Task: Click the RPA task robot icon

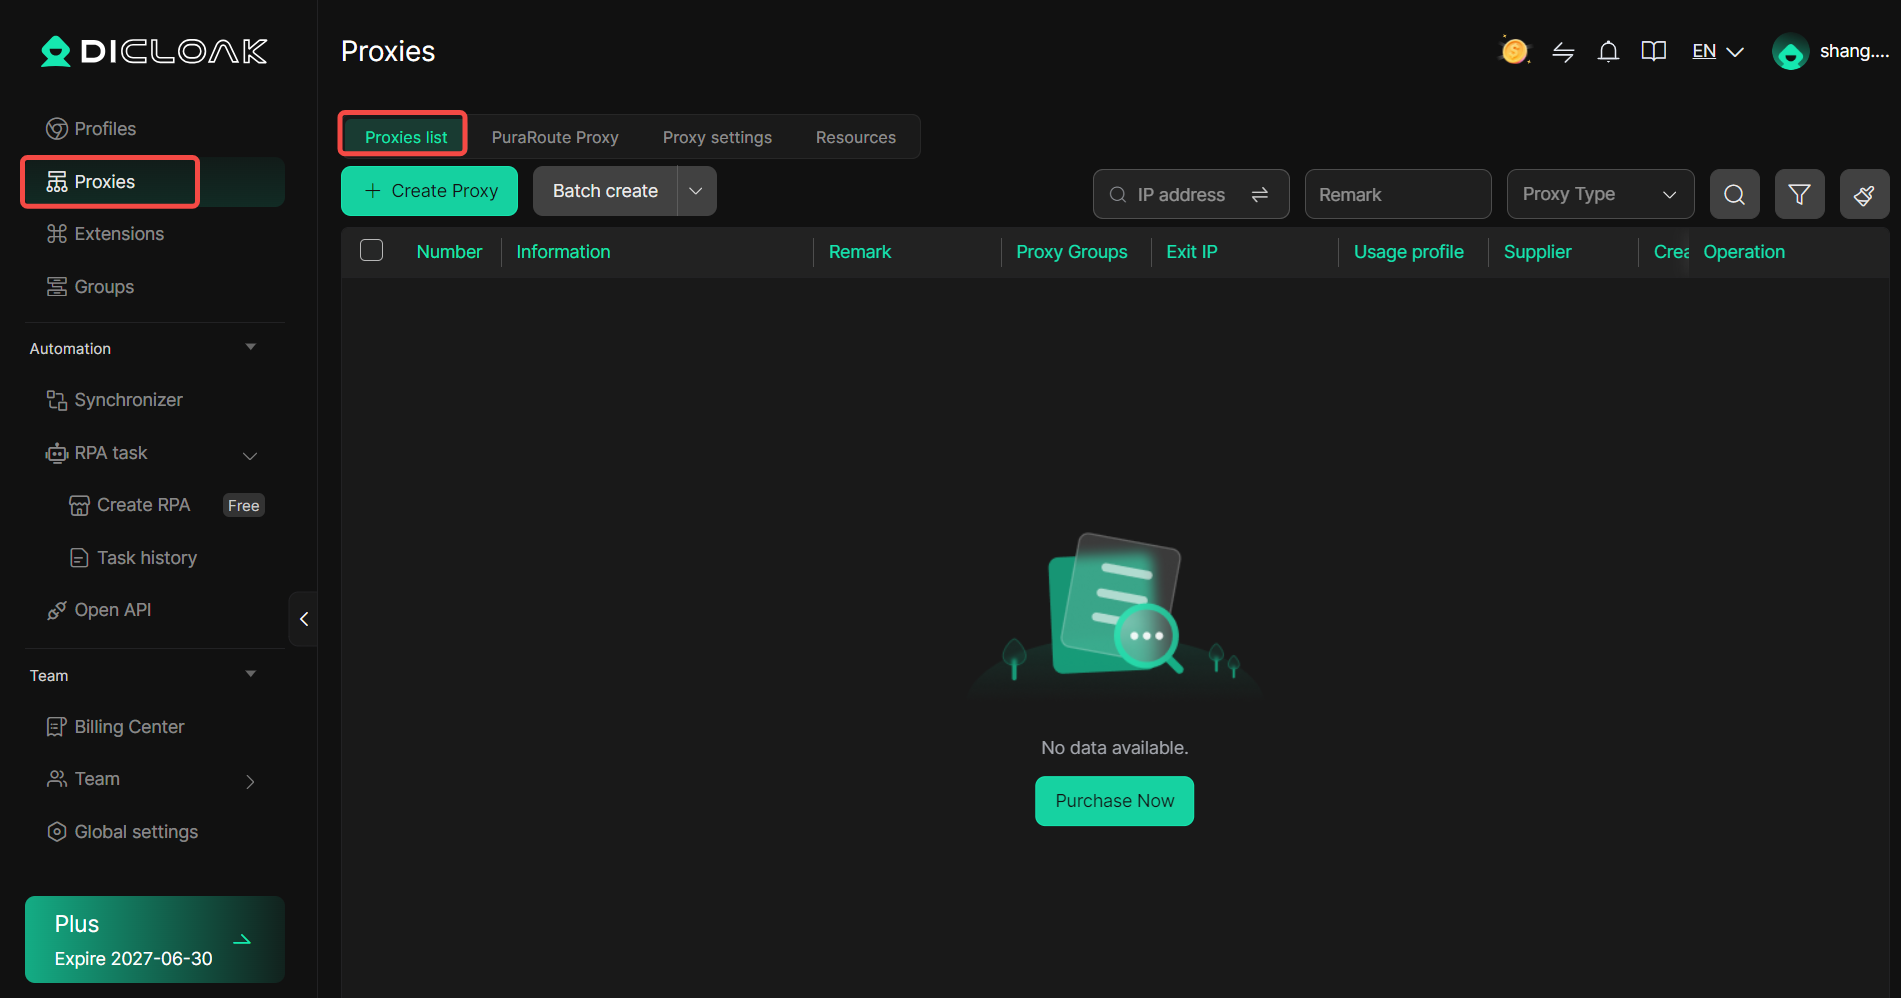Action: click(57, 453)
